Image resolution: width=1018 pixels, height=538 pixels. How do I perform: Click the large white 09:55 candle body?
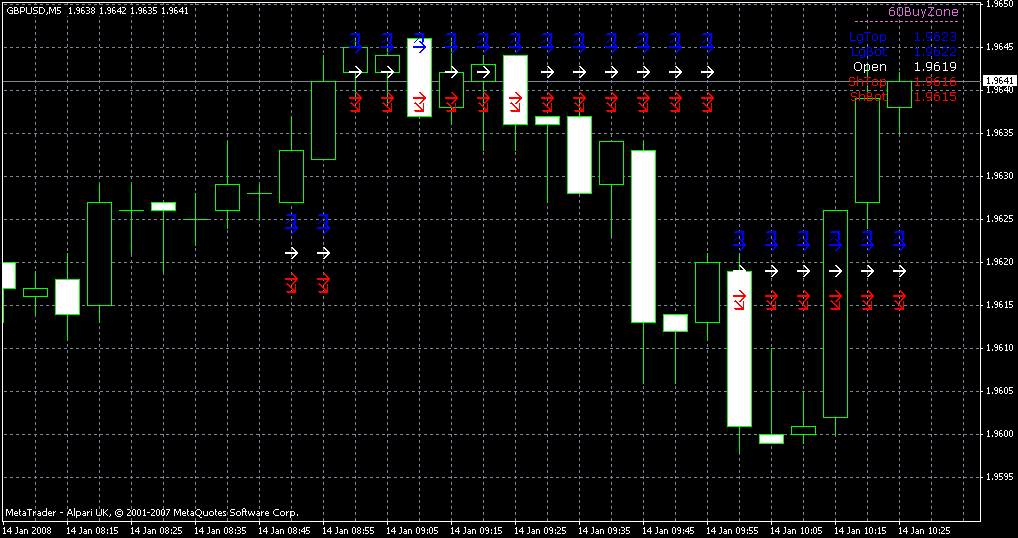coord(739,348)
